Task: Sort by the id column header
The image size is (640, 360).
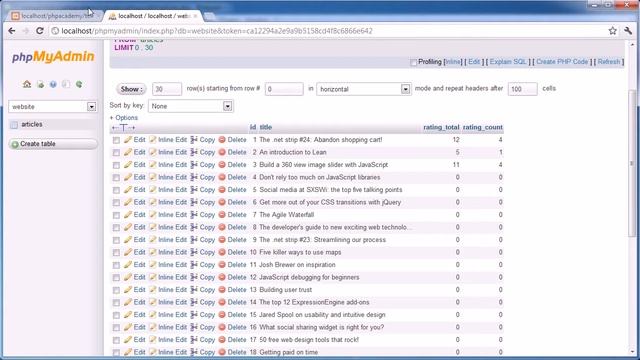Action: pos(253,127)
